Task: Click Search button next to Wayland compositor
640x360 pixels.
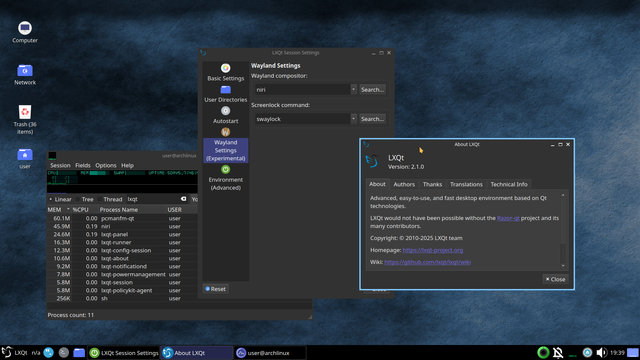Action: (x=372, y=89)
